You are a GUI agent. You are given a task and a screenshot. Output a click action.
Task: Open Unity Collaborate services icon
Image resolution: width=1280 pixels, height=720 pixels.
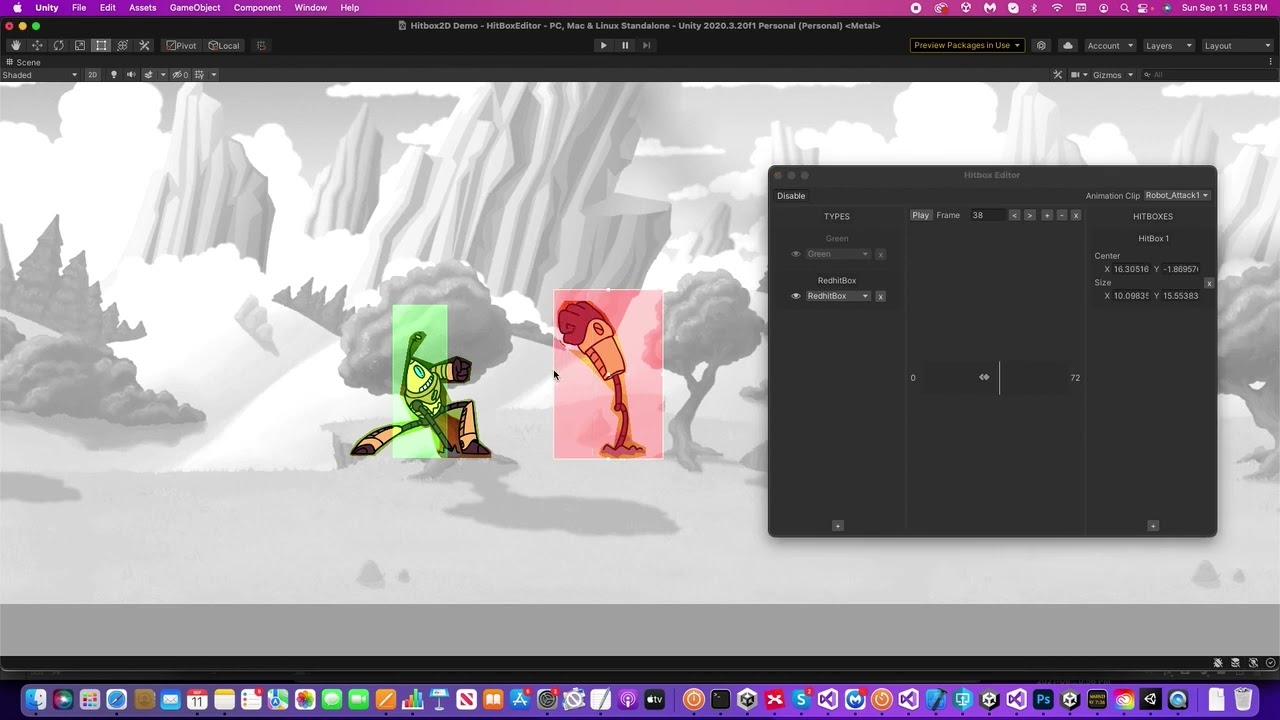pyautogui.click(x=1041, y=45)
